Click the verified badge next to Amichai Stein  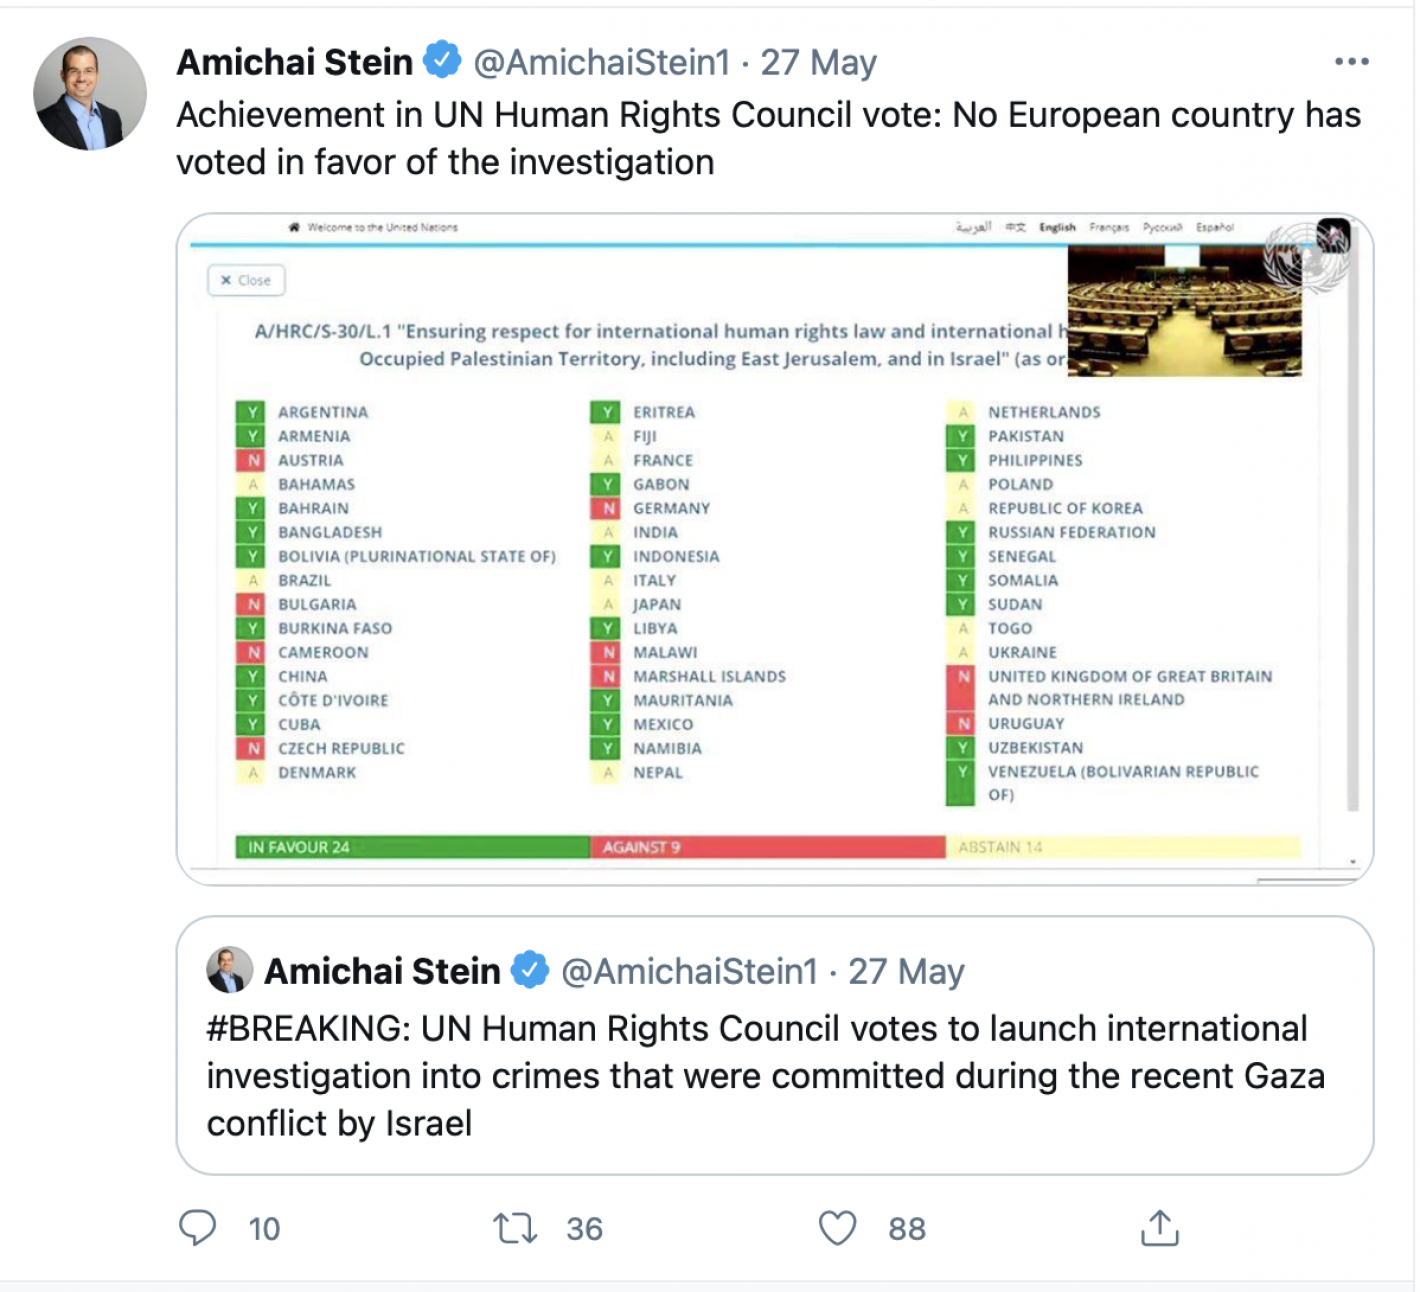pyautogui.click(x=442, y=61)
